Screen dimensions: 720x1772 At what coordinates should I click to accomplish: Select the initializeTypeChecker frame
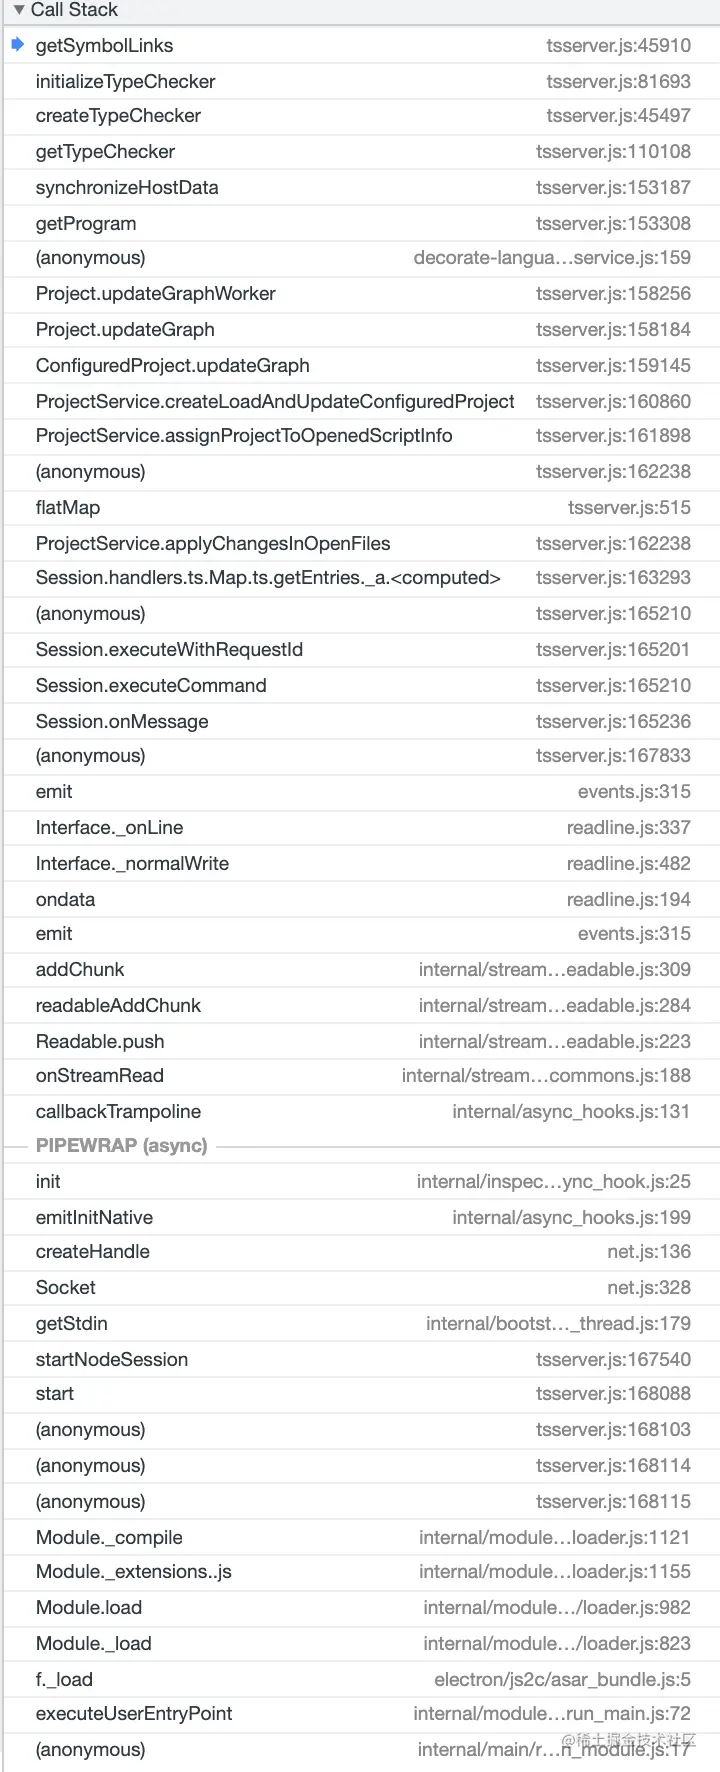[125, 82]
